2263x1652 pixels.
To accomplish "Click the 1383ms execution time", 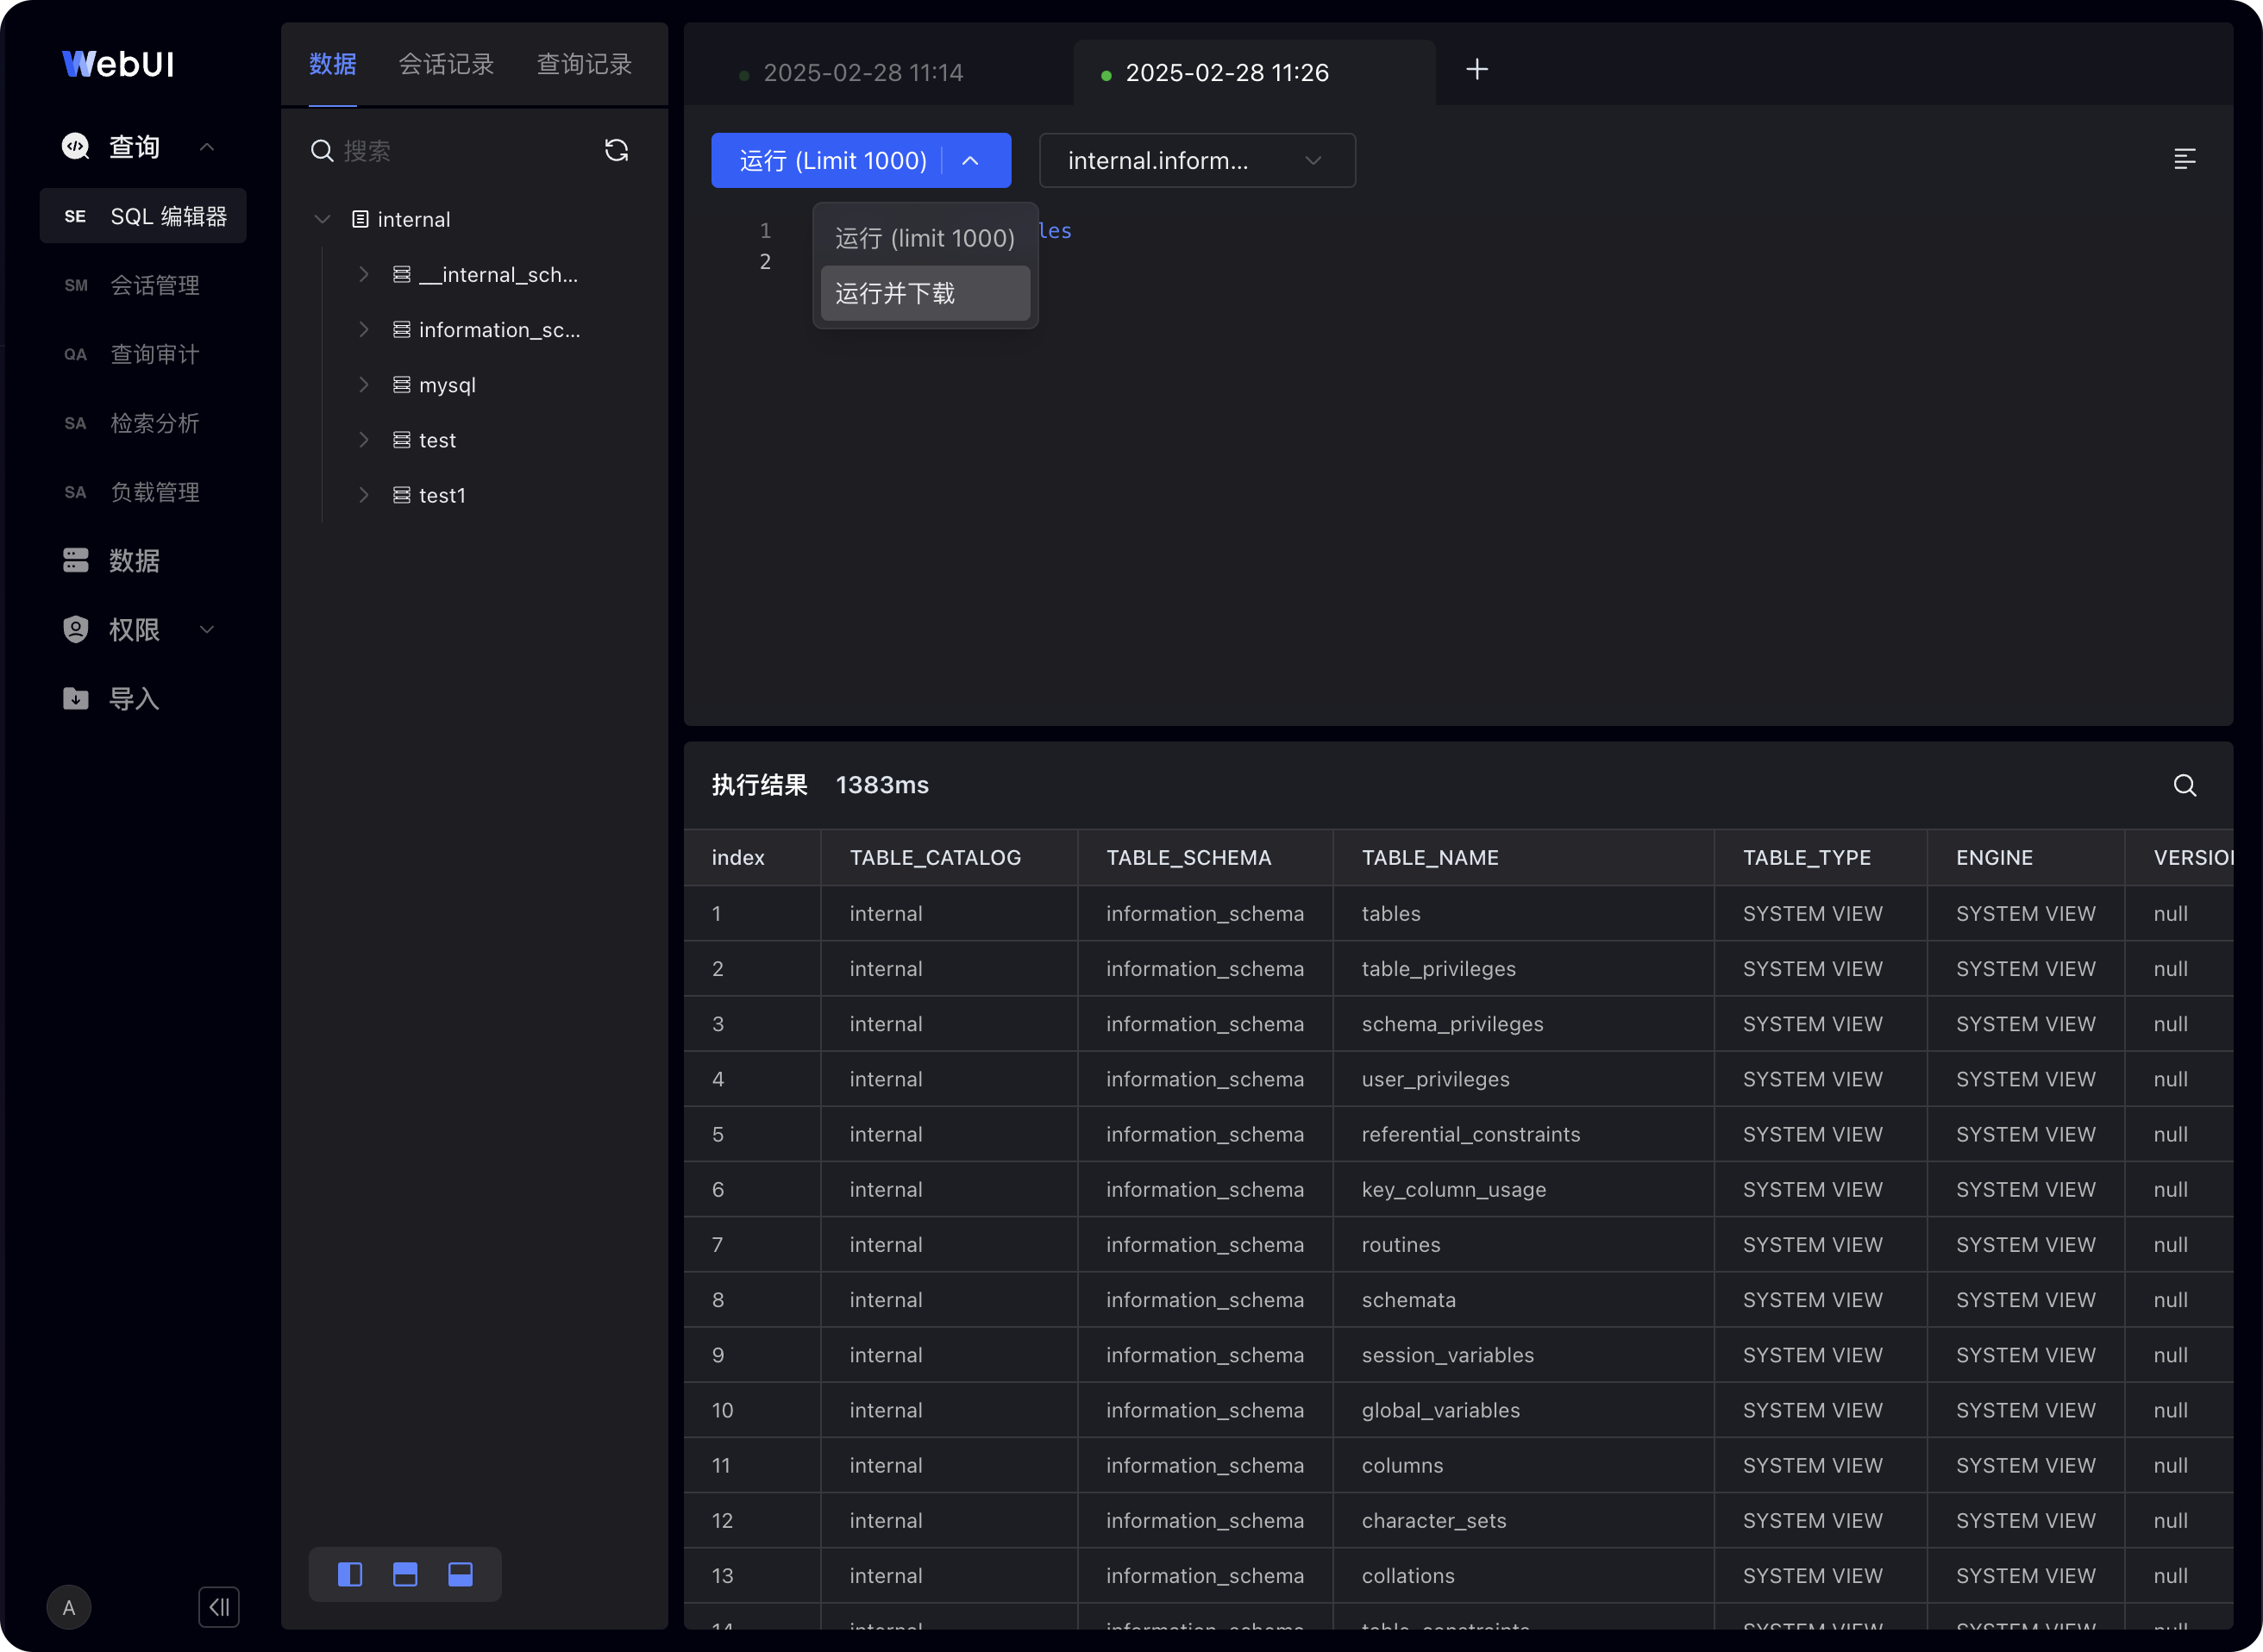I will [882, 785].
